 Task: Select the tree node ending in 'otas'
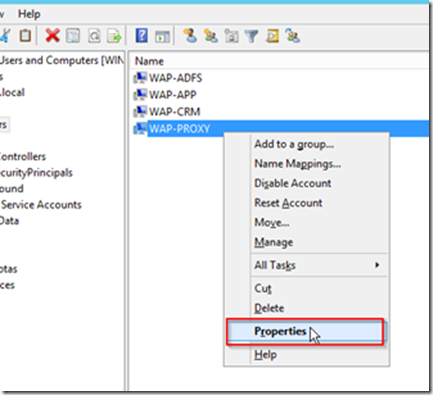8,269
